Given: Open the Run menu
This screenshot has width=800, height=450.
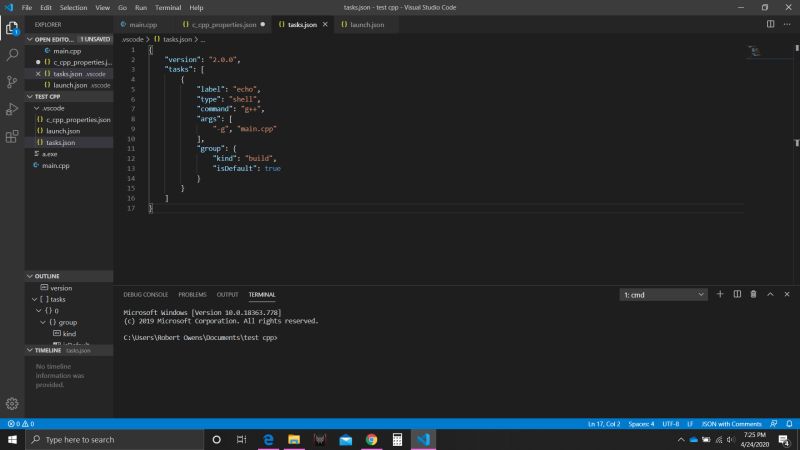Looking at the screenshot, I should tap(141, 8).
